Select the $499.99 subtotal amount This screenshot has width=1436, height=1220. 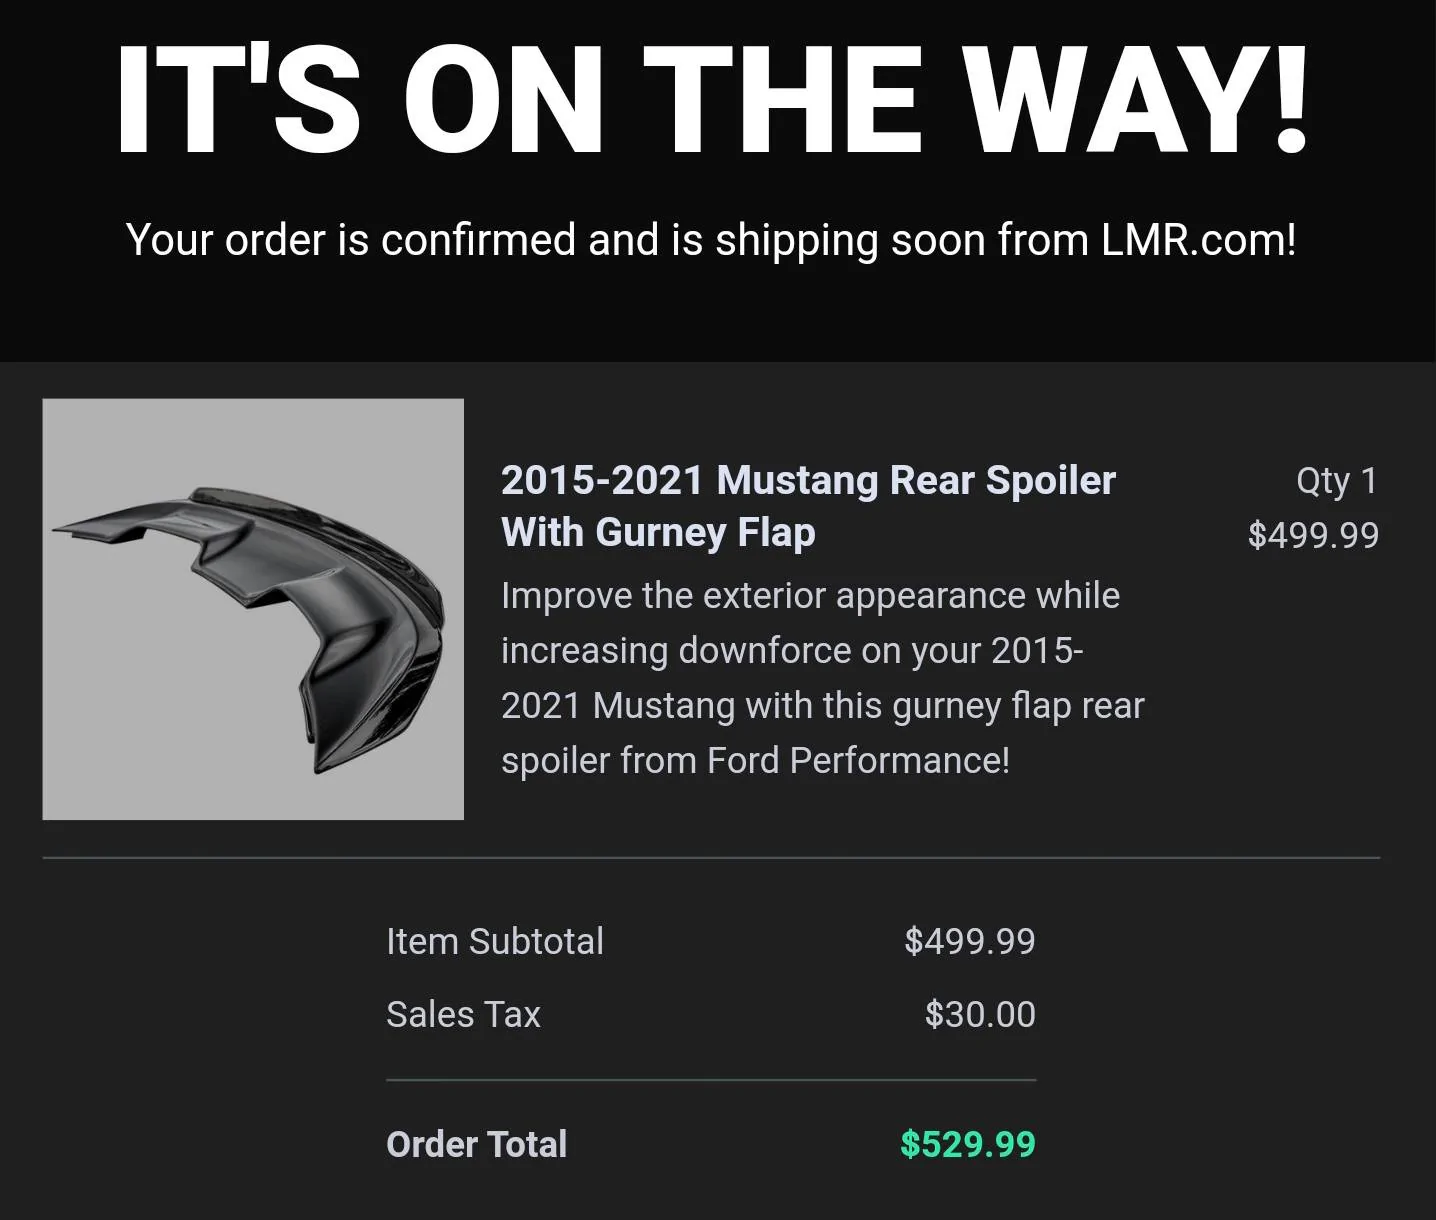click(970, 941)
